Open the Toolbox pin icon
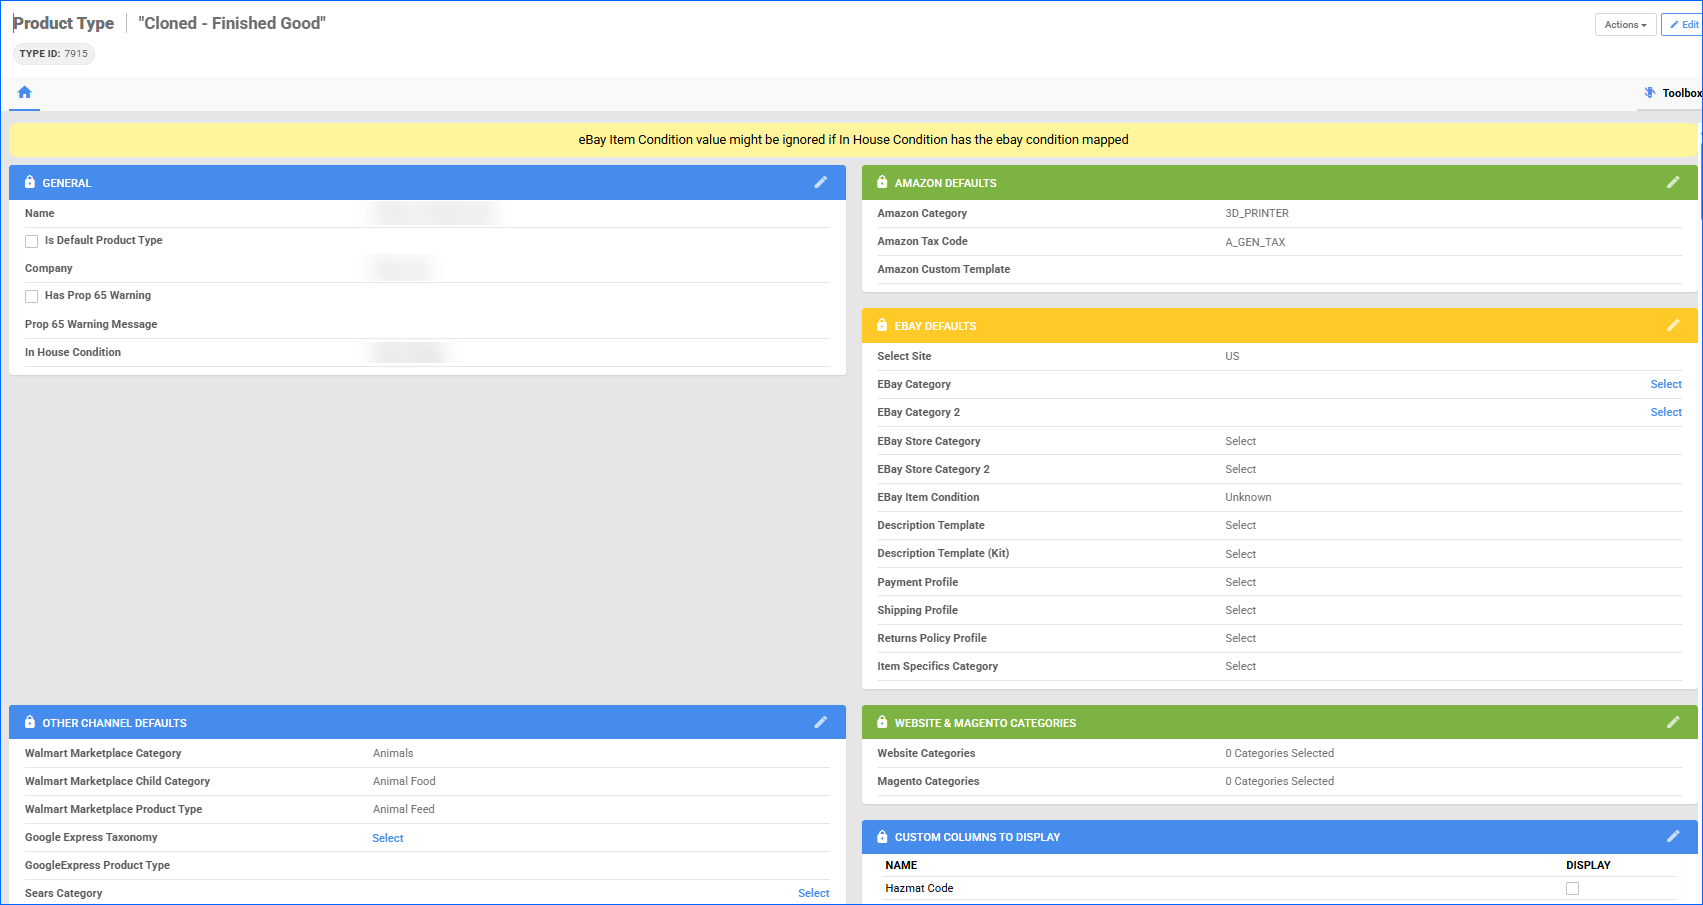Screen dimensions: 1703x905 tap(1650, 93)
